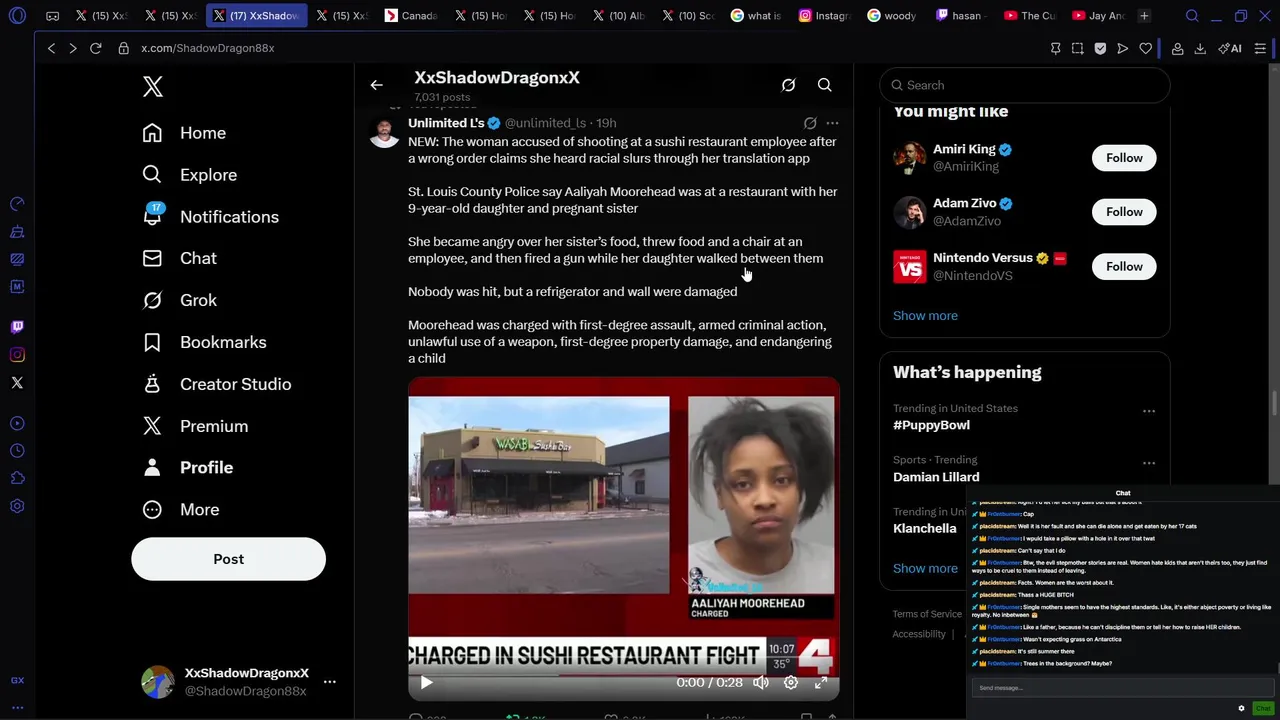Open Creator Studio
This screenshot has width=1280, height=720.
click(216, 384)
